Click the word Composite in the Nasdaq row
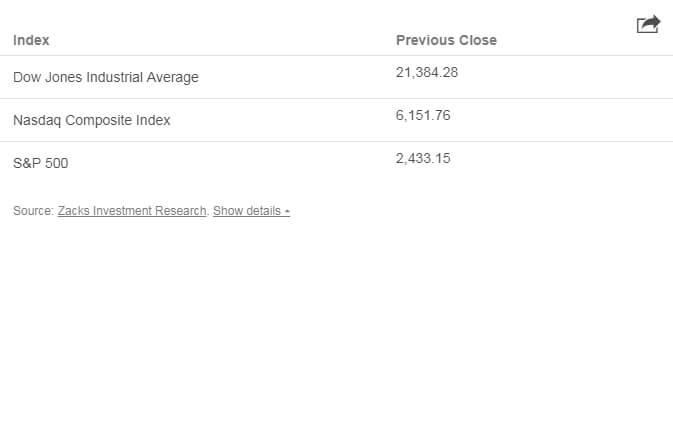The width and height of the screenshot is (673, 425). (x=99, y=120)
